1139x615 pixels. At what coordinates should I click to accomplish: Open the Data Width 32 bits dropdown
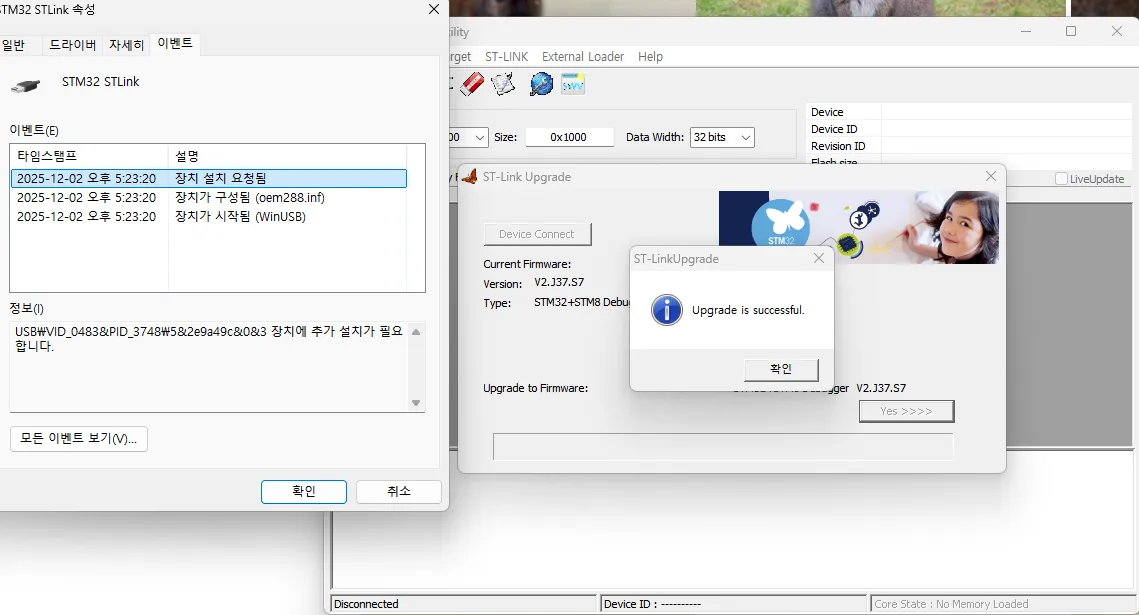(744, 137)
